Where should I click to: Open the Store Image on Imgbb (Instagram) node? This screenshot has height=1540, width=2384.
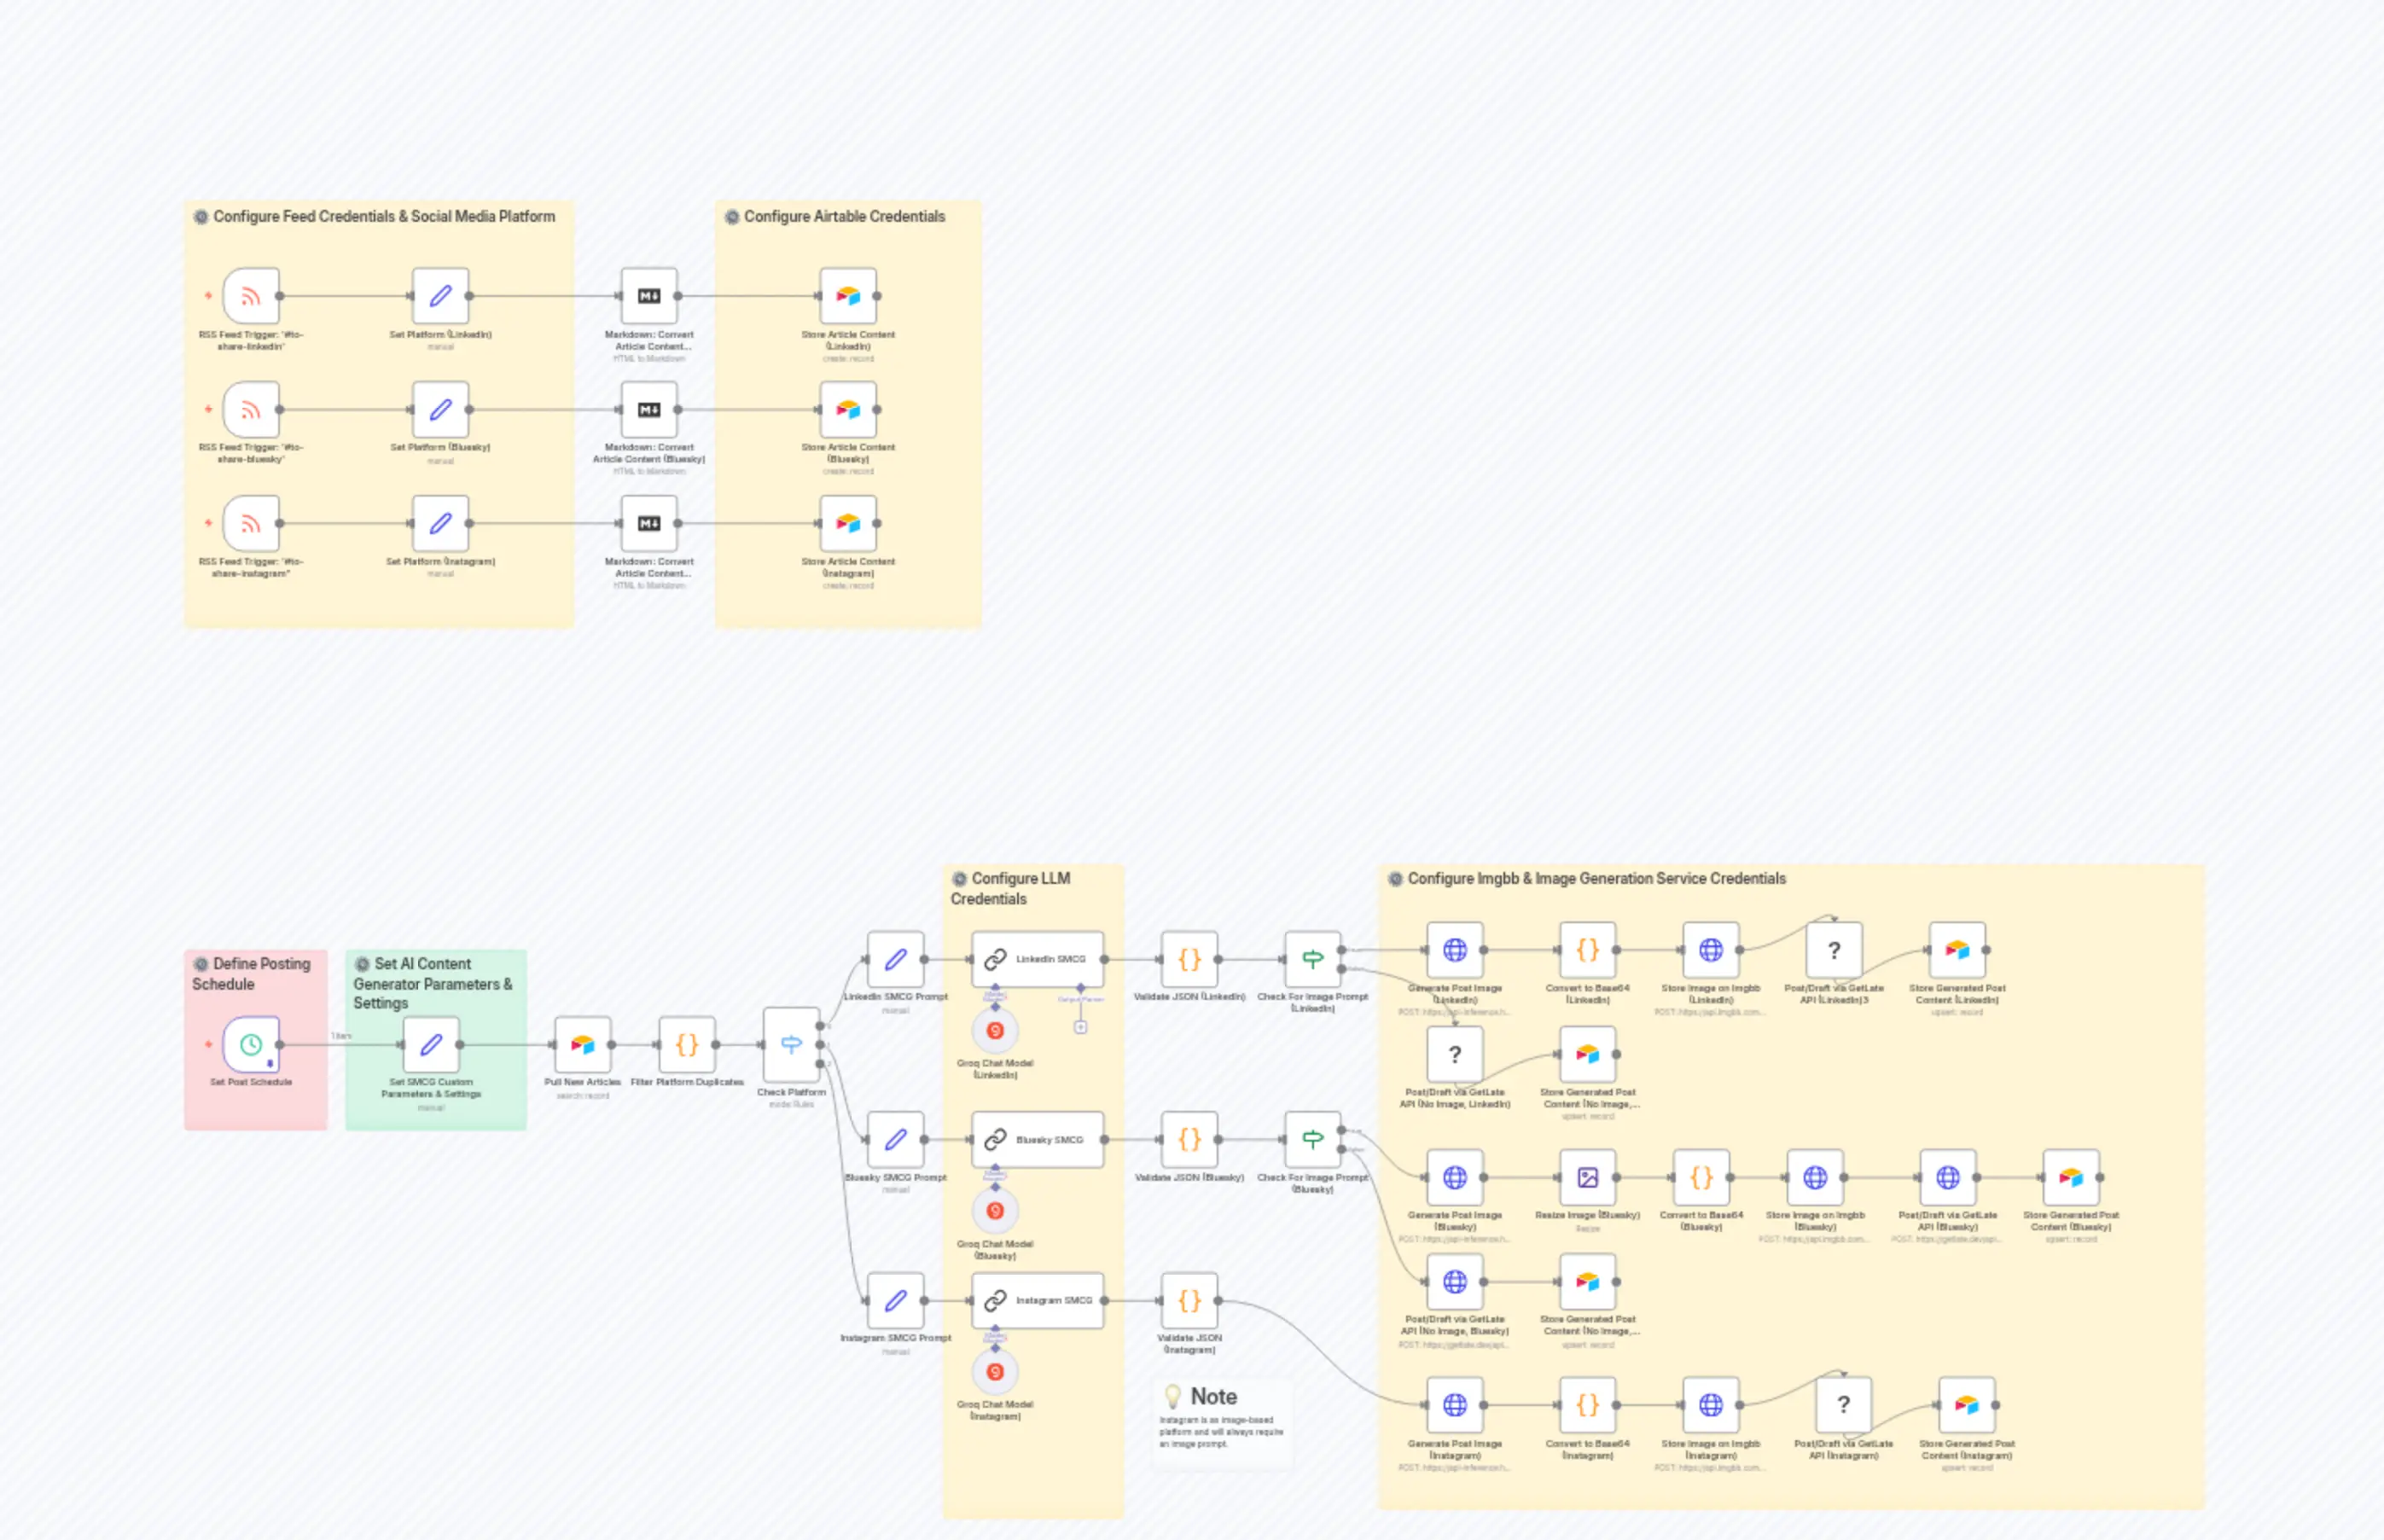click(x=1710, y=1404)
